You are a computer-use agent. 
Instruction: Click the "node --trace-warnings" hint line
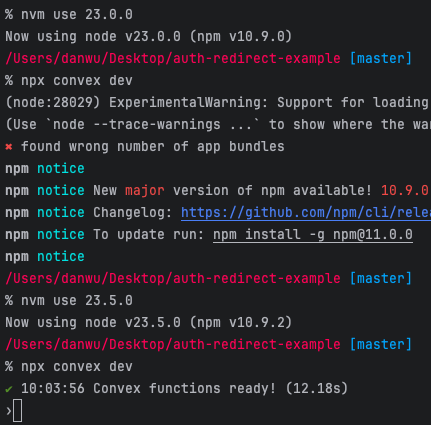[x=218, y=125]
